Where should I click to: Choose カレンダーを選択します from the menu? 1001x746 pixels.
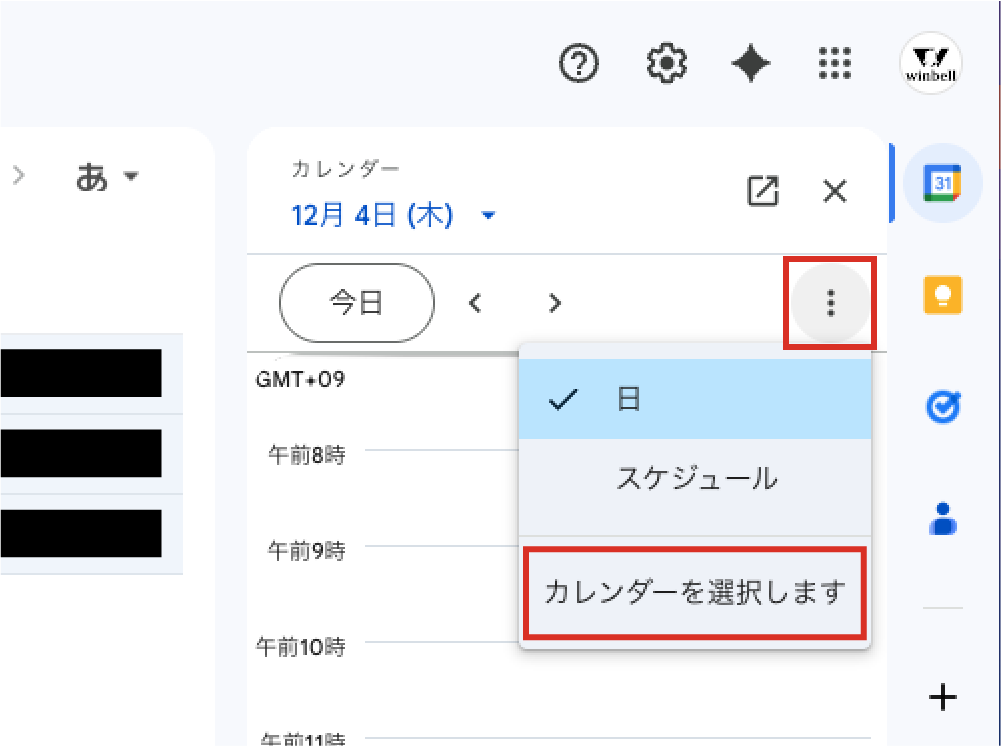[695, 592]
